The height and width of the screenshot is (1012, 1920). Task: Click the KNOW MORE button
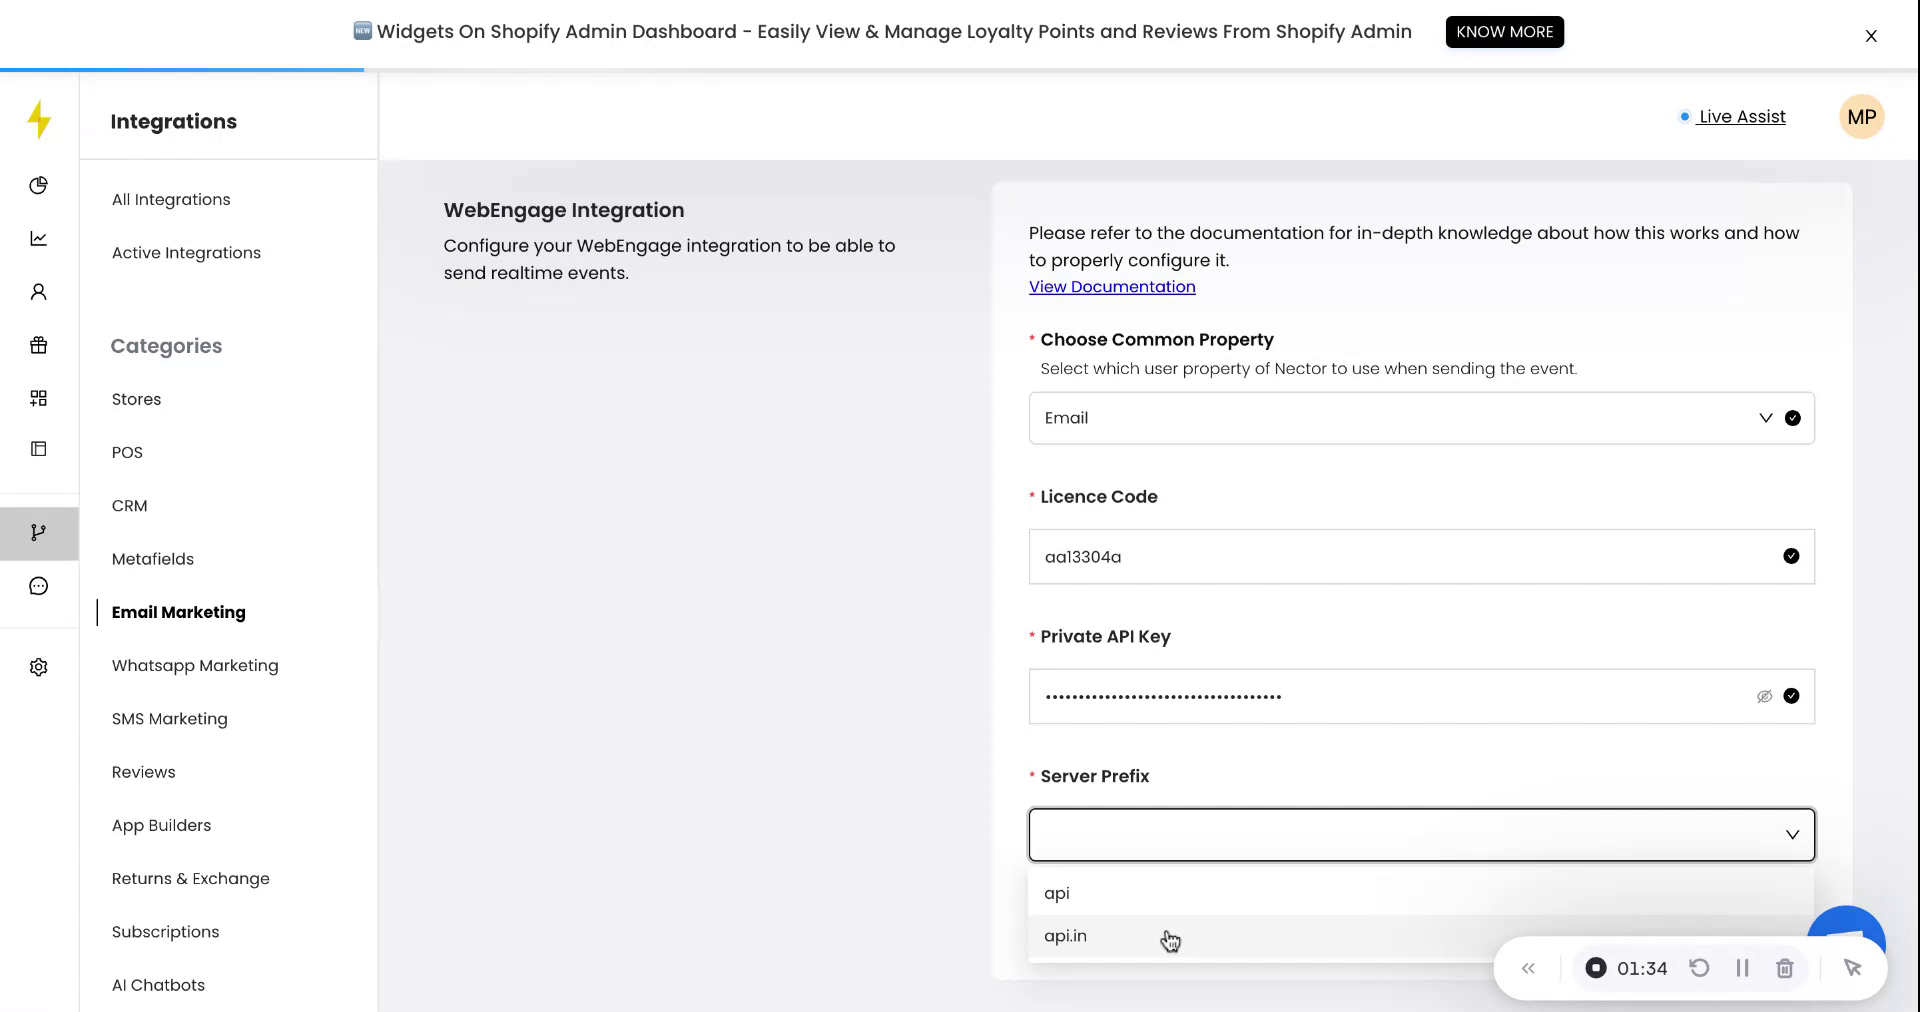1504,31
